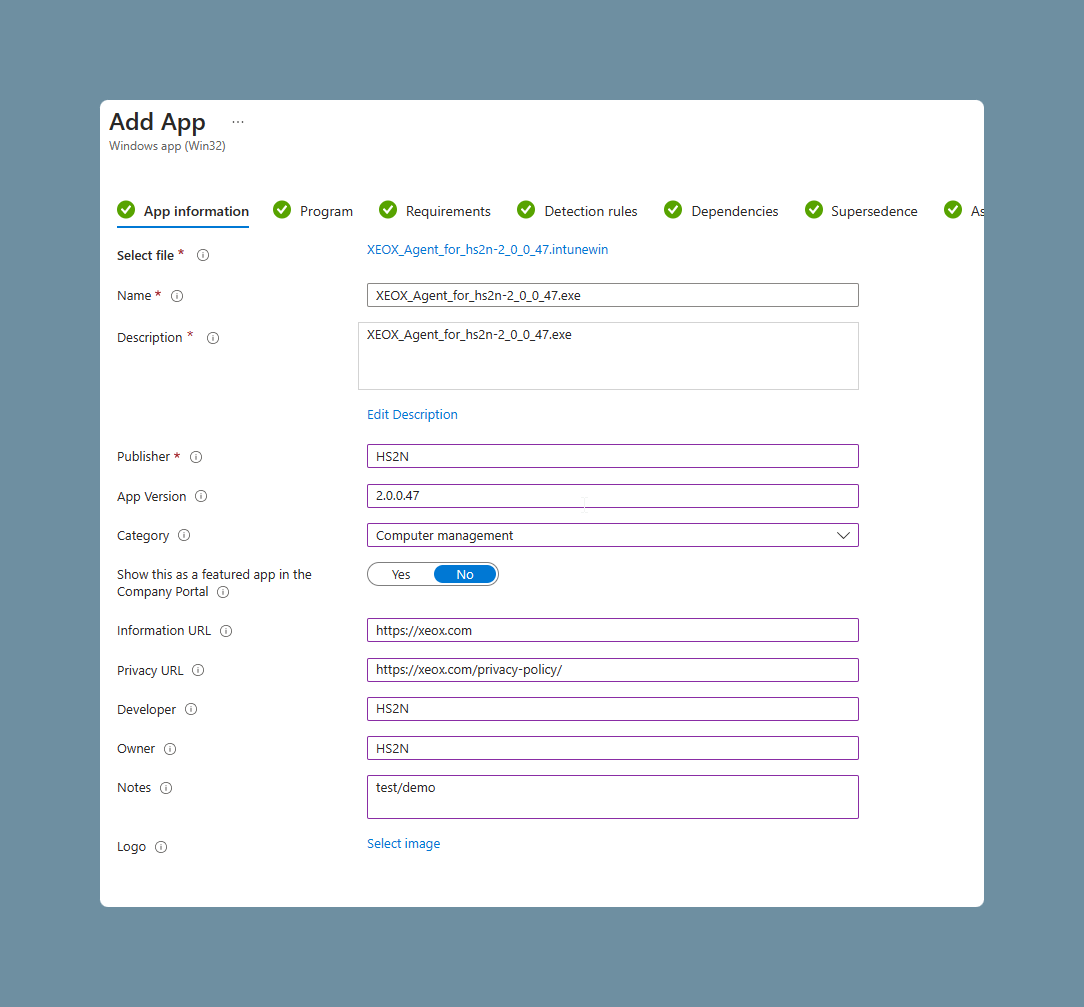1084x1007 pixels.
Task: Click the Information URL field
Action: [613, 630]
